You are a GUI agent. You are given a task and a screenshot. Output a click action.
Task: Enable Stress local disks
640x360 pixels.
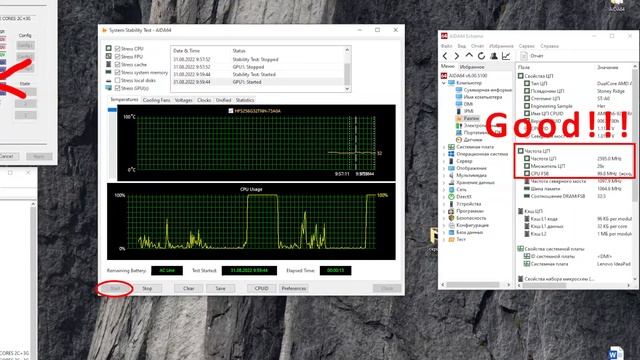118,80
